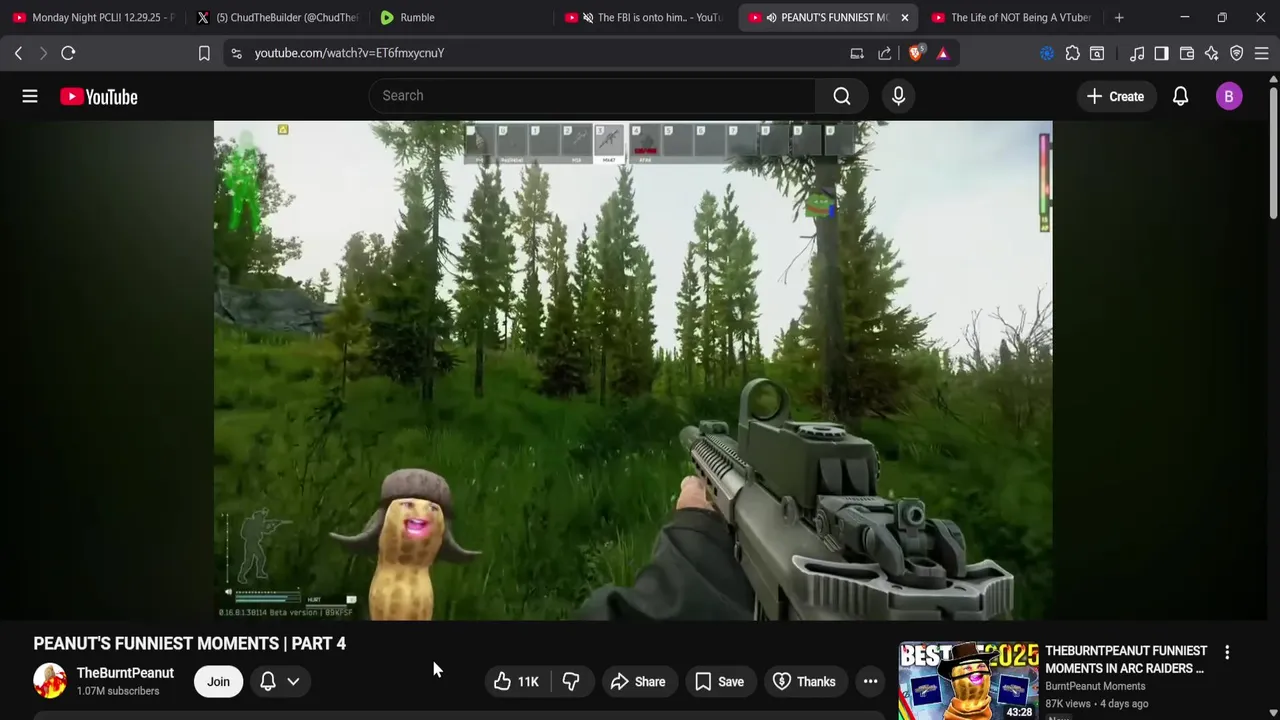Click the address bar URL

pos(349,53)
